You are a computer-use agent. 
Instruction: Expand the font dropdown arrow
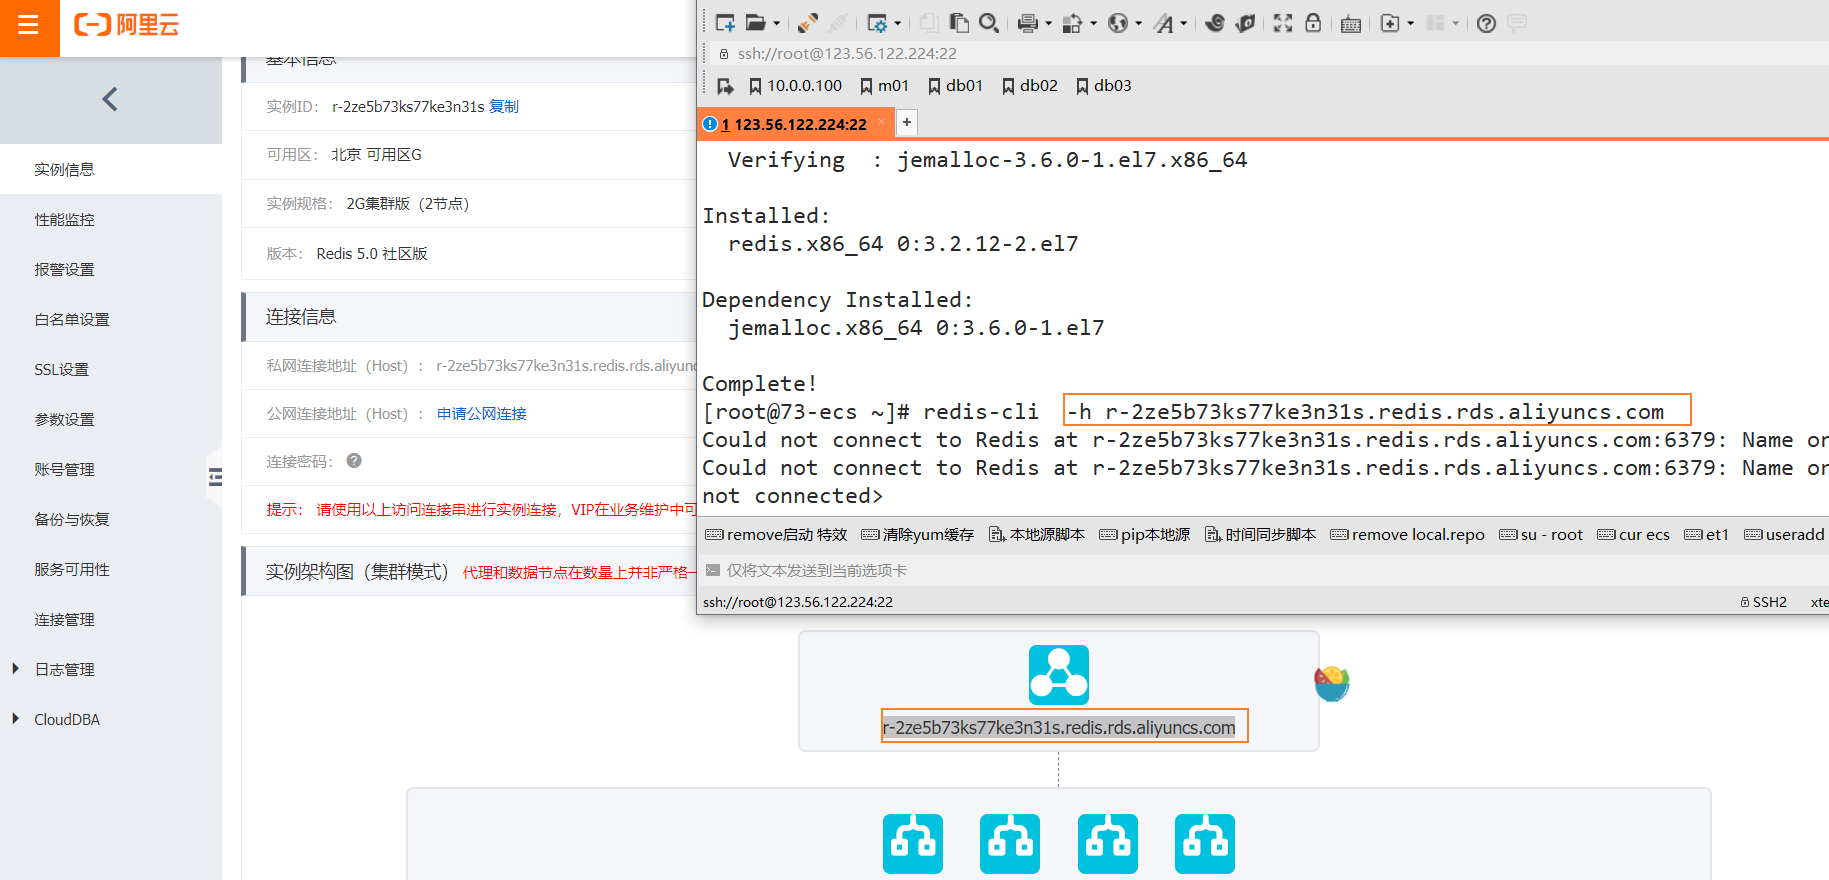pos(1184,23)
